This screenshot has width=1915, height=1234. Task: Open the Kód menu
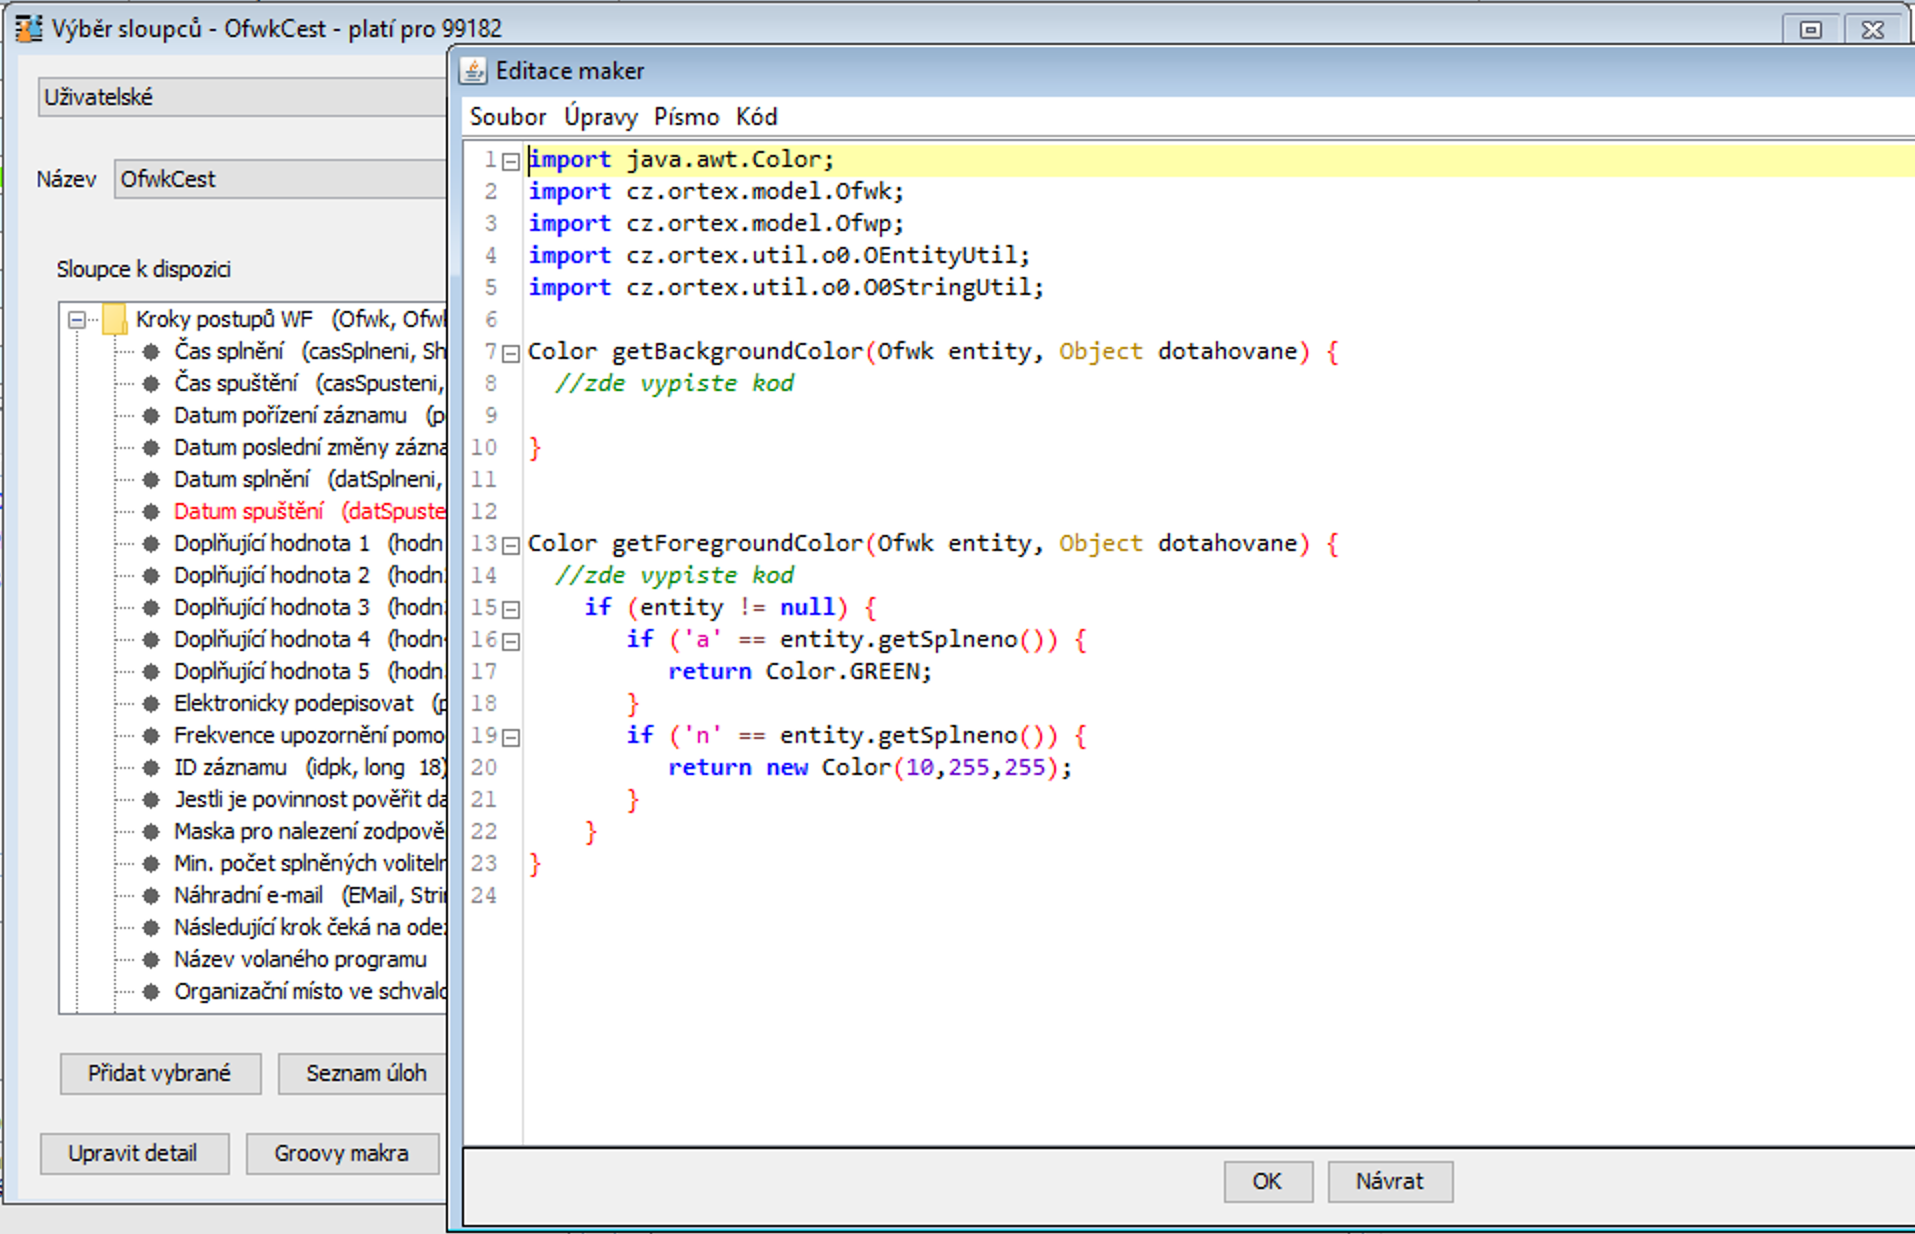(756, 117)
